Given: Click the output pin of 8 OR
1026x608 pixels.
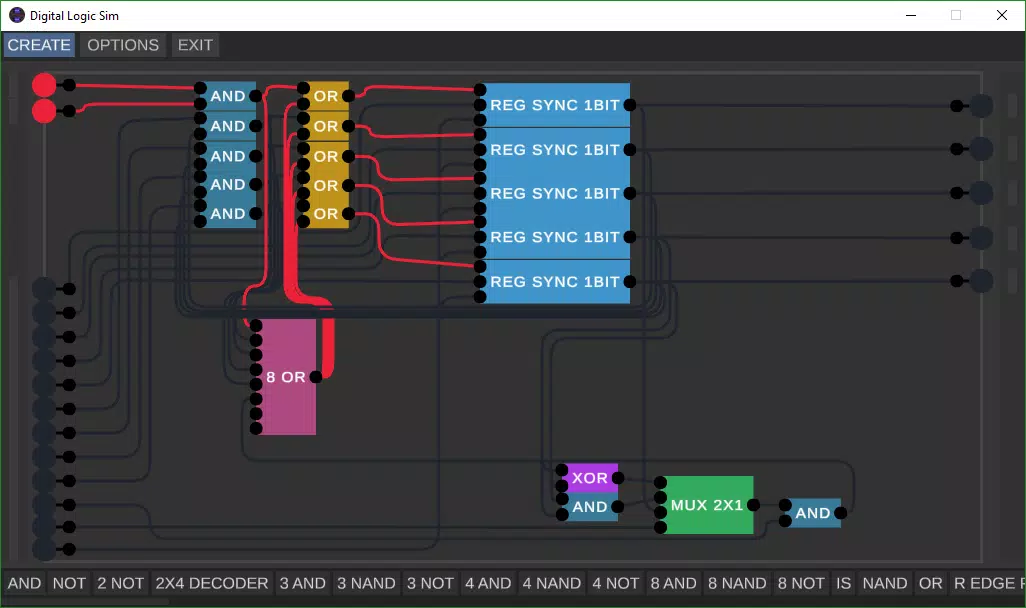Looking at the screenshot, I should pos(316,377).
